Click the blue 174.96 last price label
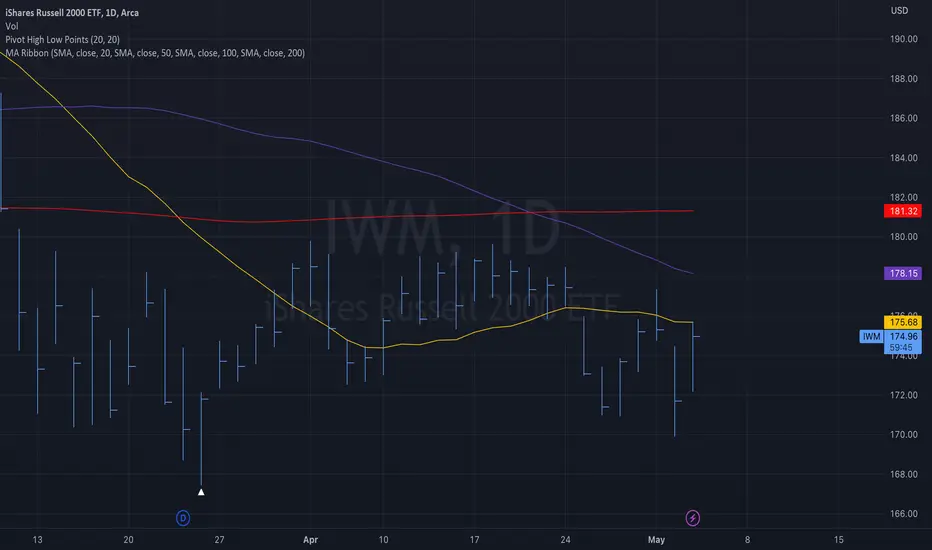 tap(903, 337)
